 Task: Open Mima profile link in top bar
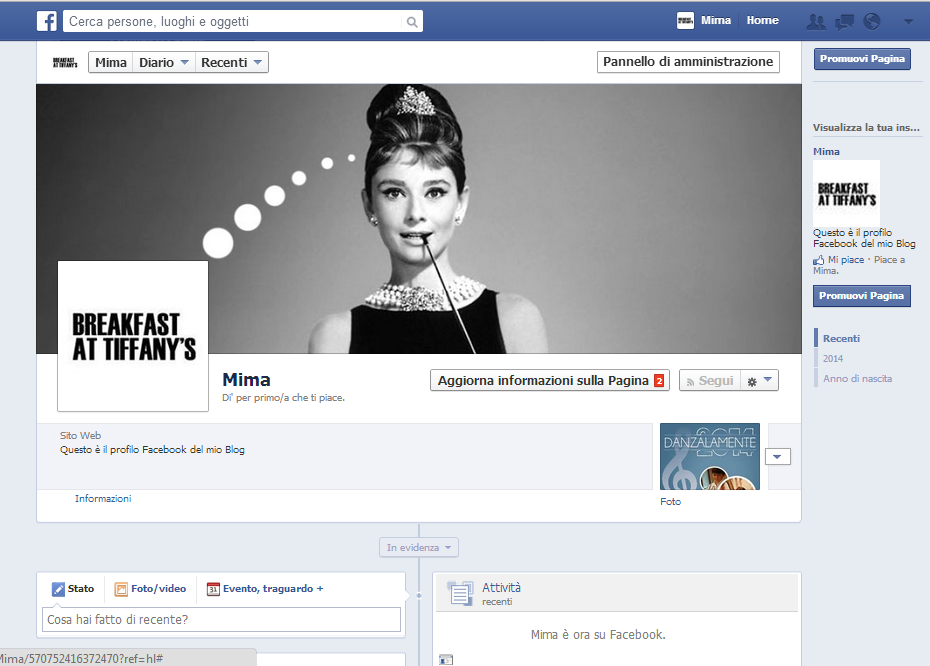(x=716, y=20)
